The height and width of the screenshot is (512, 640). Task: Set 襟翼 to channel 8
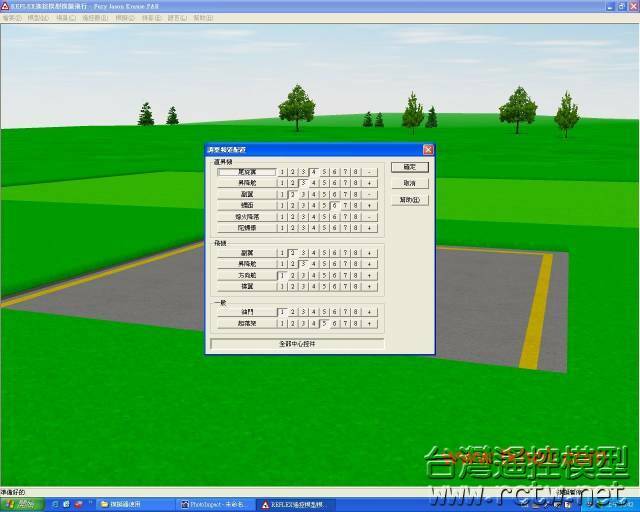coord(356,287)
